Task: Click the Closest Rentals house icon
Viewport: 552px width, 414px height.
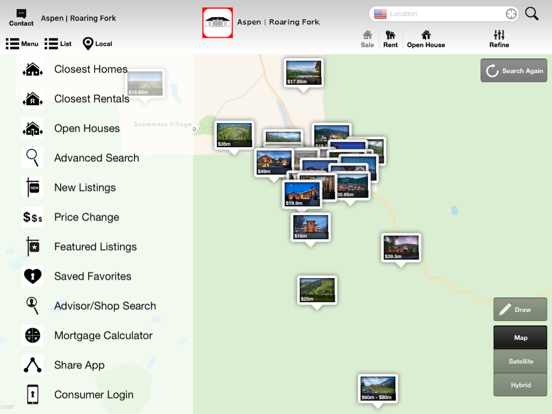Action: [33, 99]
